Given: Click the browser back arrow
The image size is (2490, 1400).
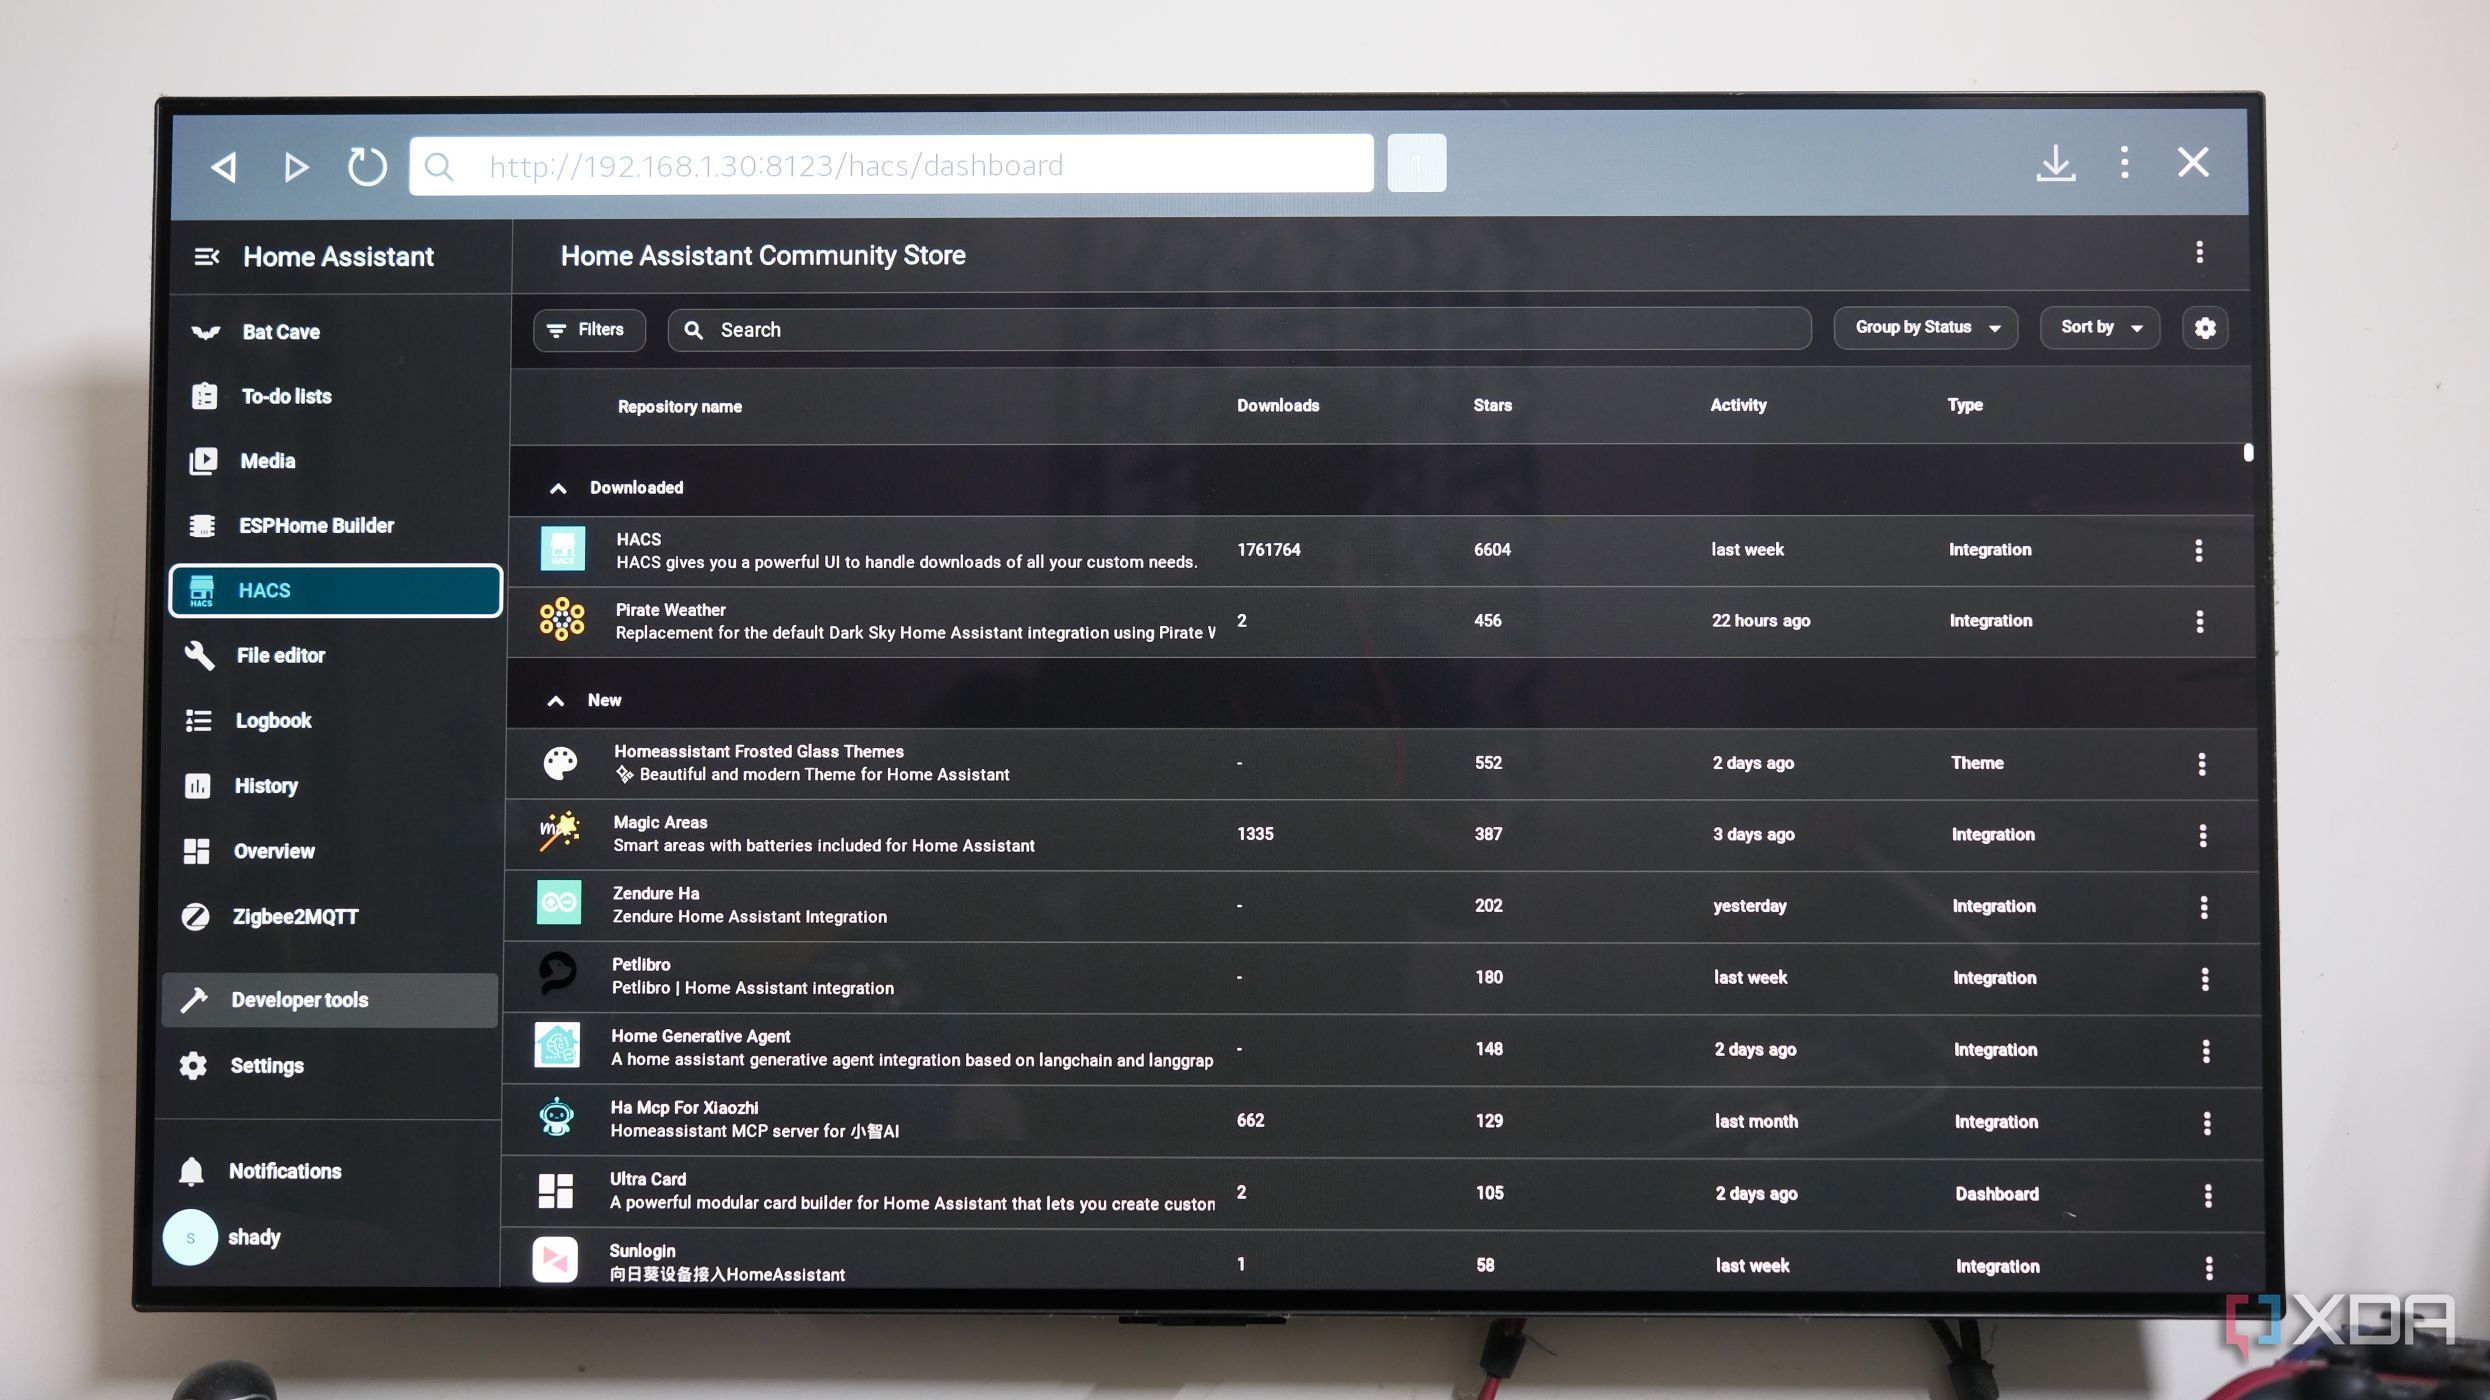Looking at the screenshot, I should point(224,166).
